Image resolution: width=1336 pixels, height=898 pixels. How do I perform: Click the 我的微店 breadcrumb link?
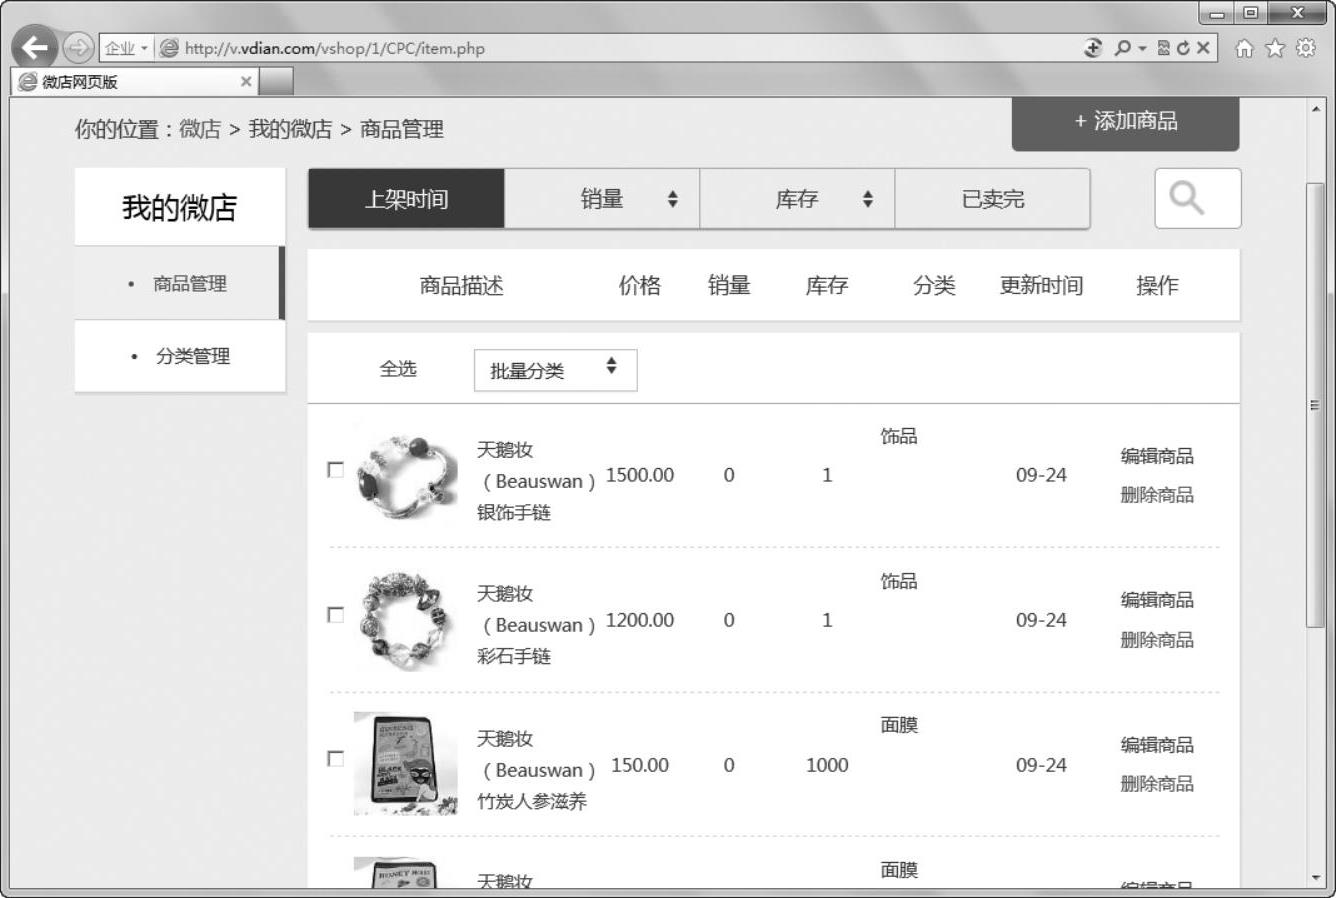(x=290, y=129)
